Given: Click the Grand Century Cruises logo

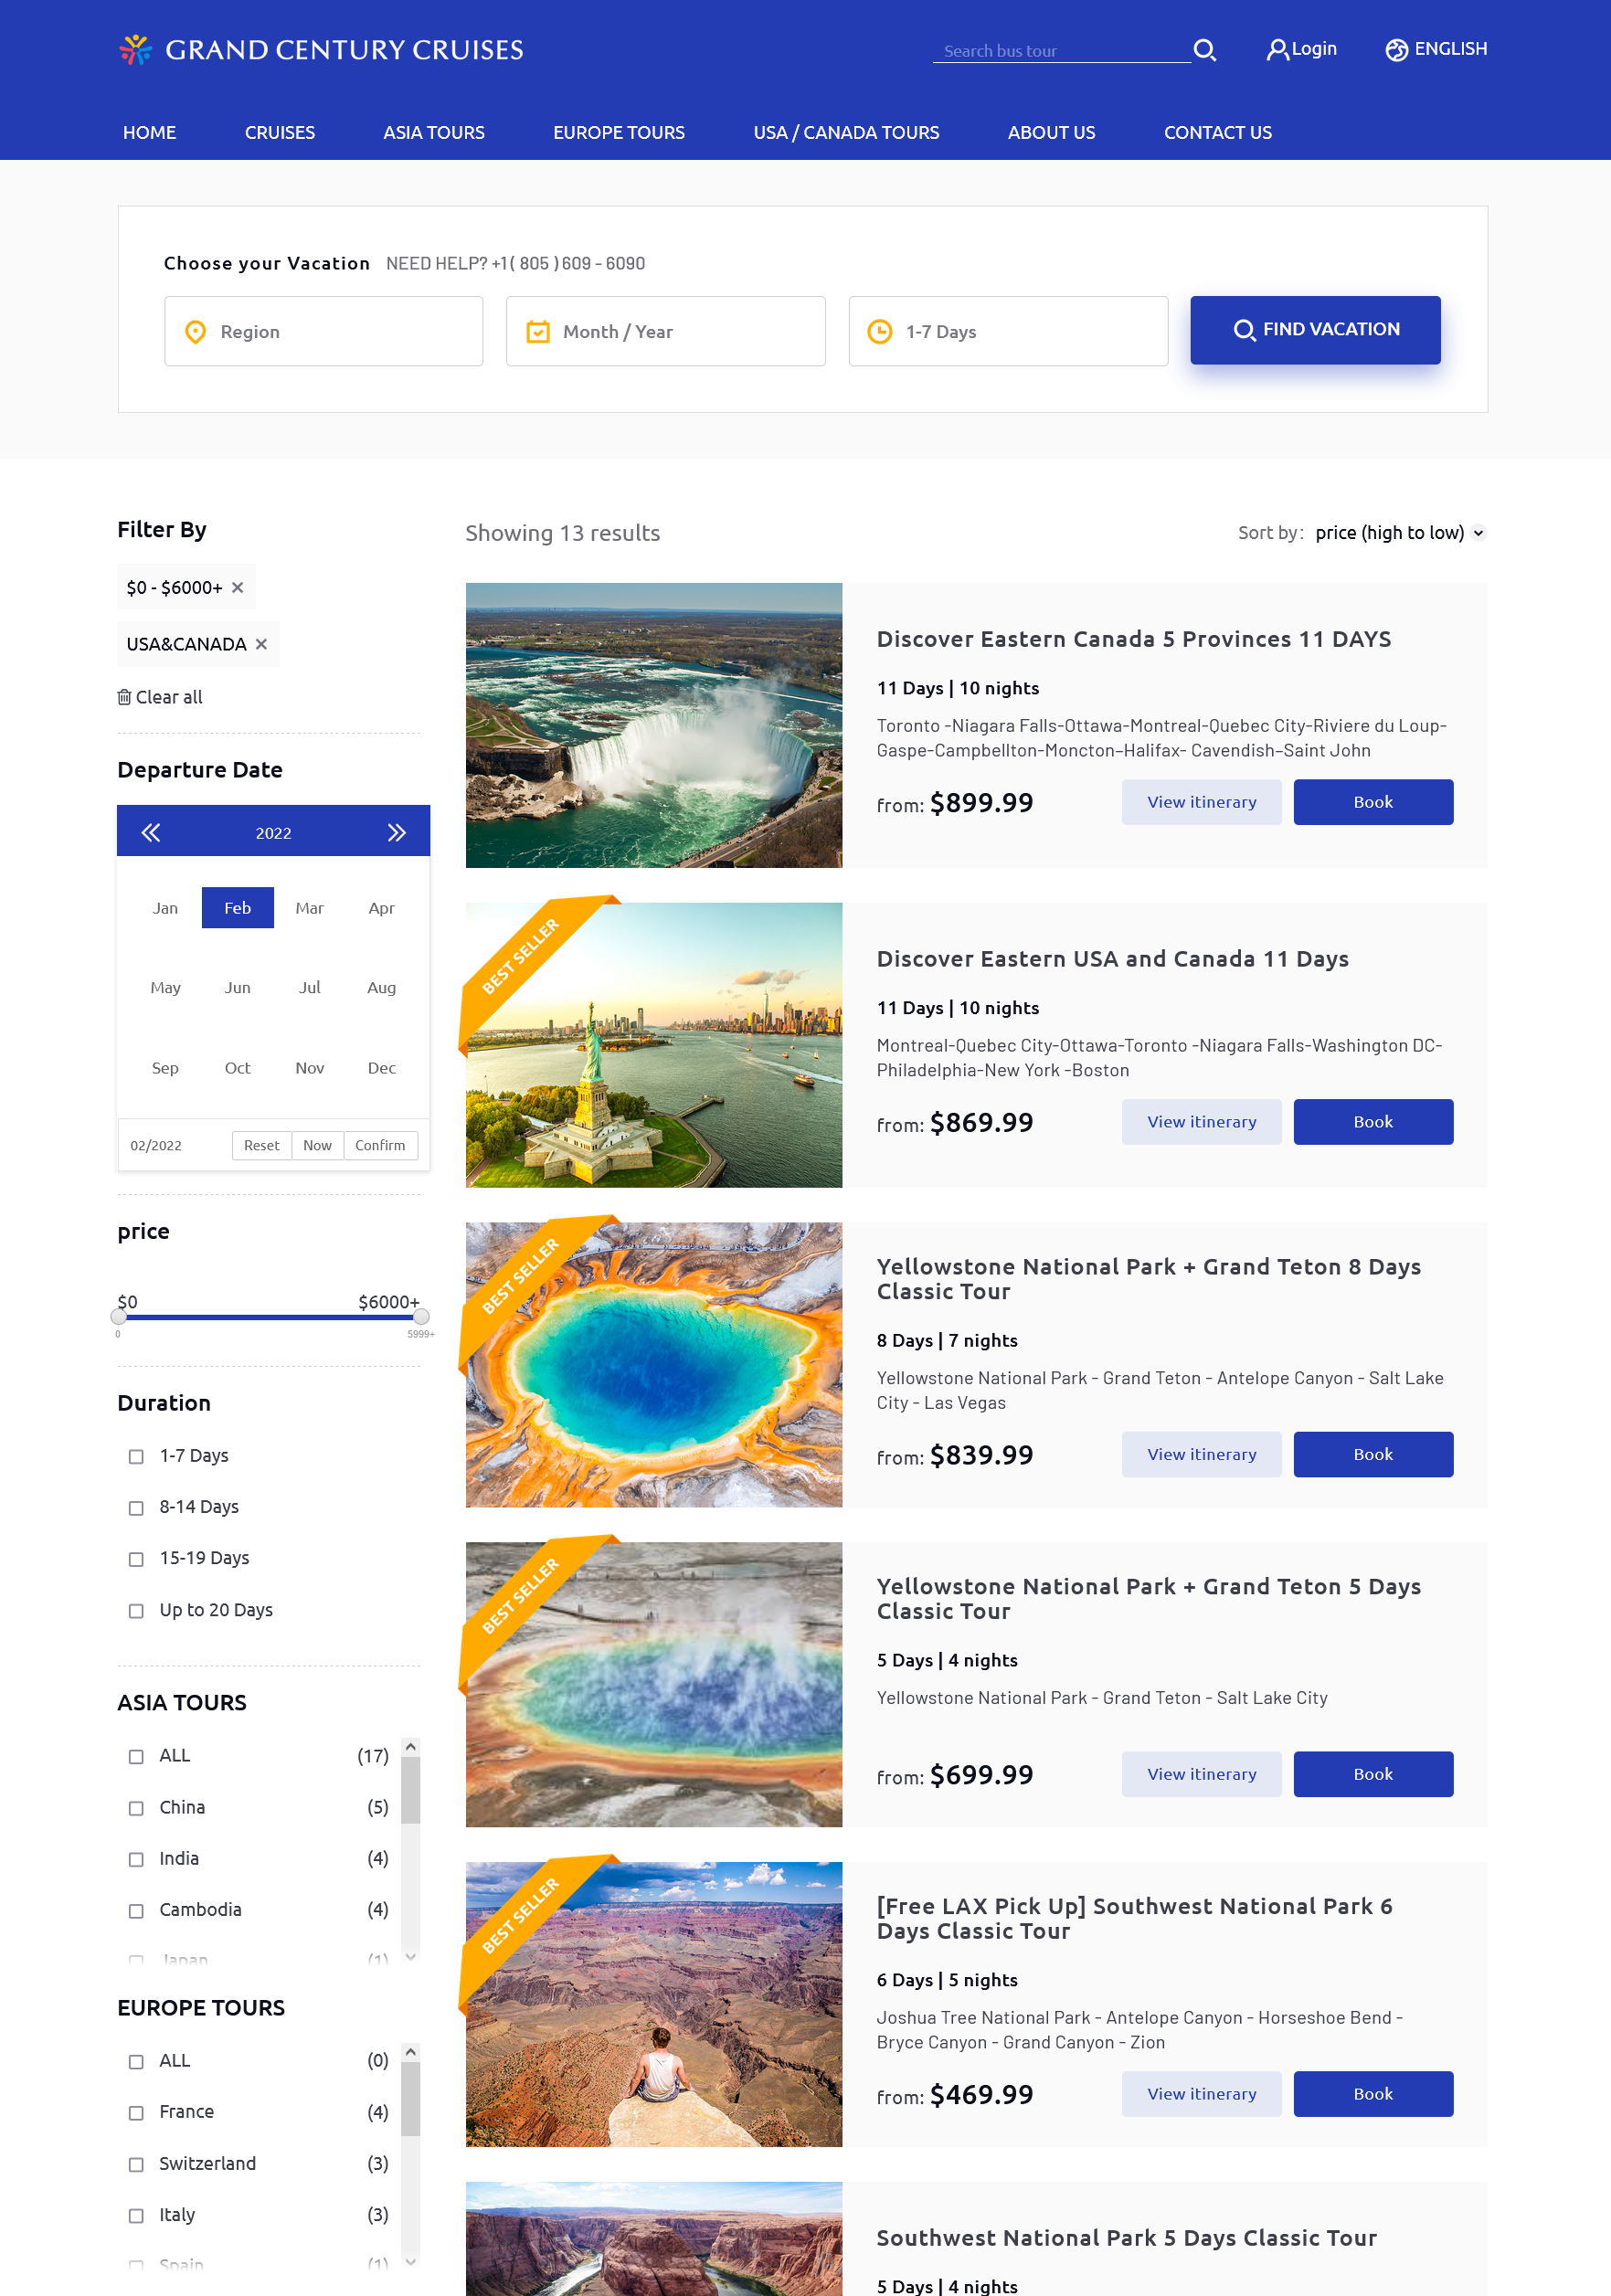Looking at the screenshot, I should [321, 50].
